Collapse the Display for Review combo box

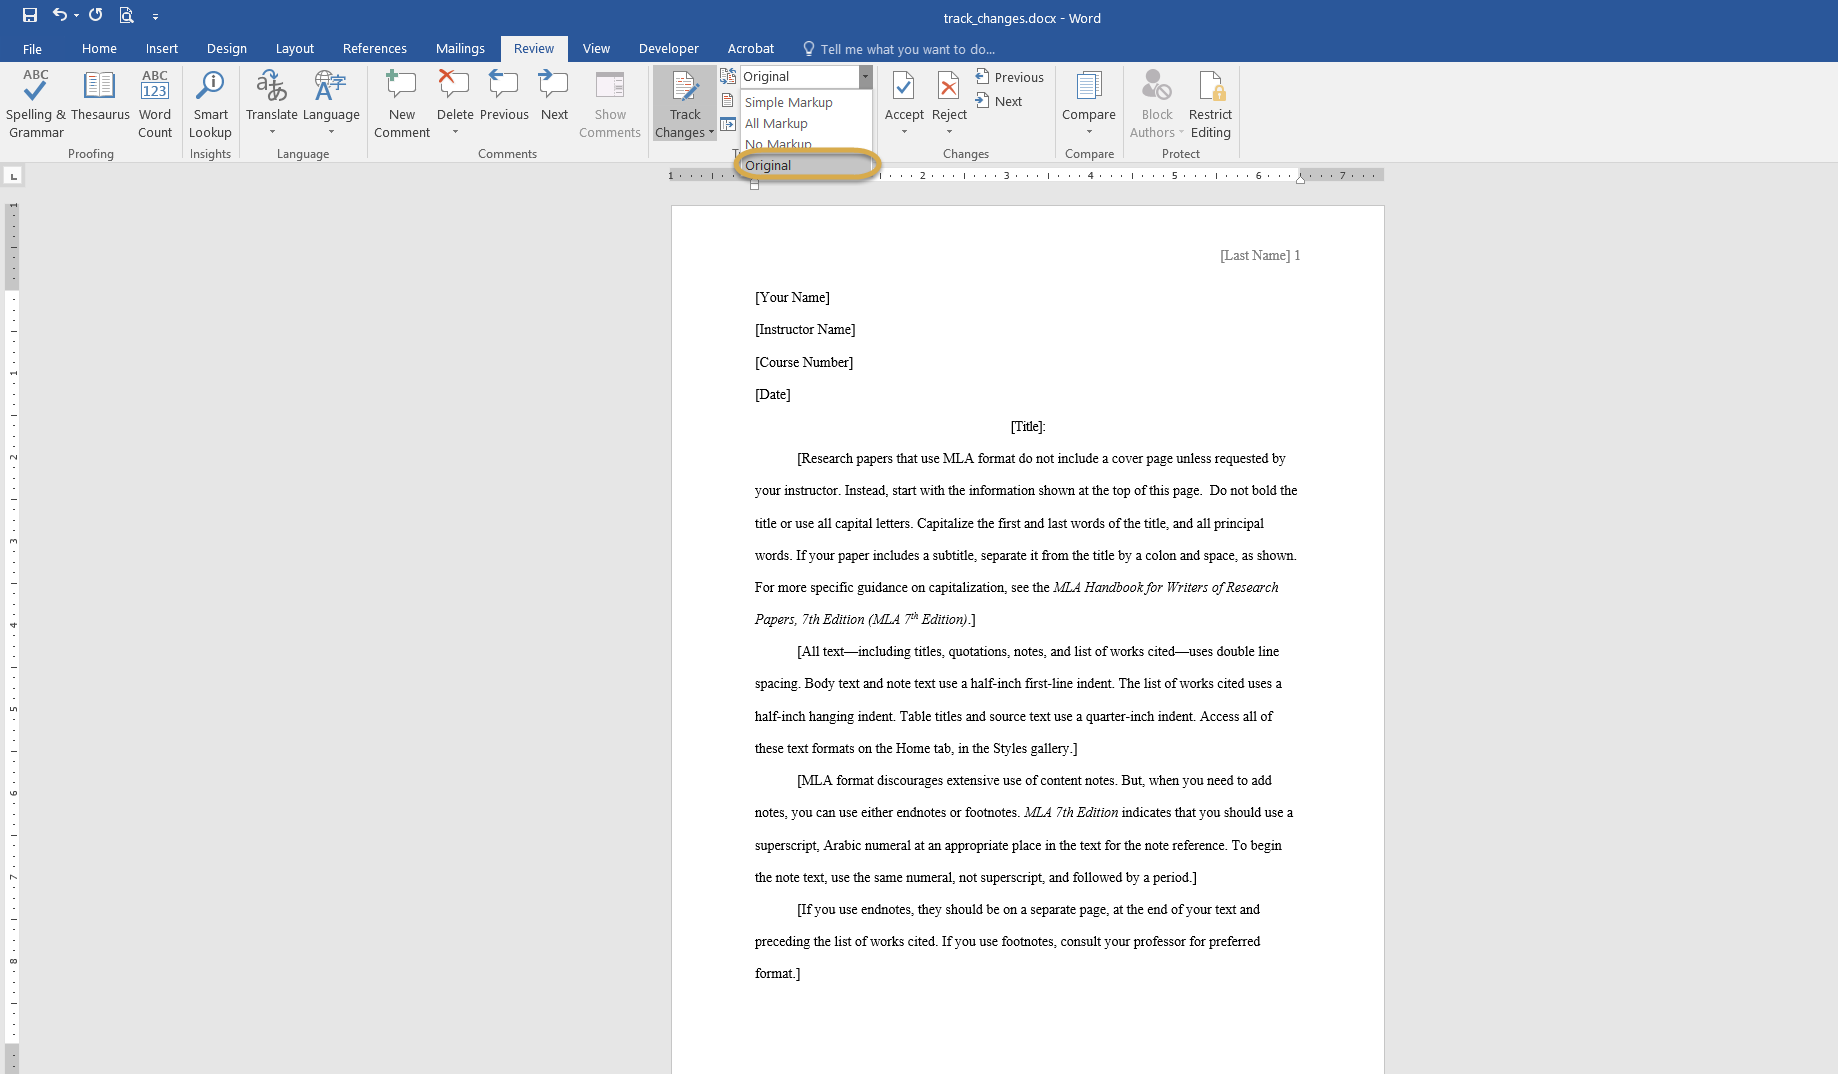[865, 77]
